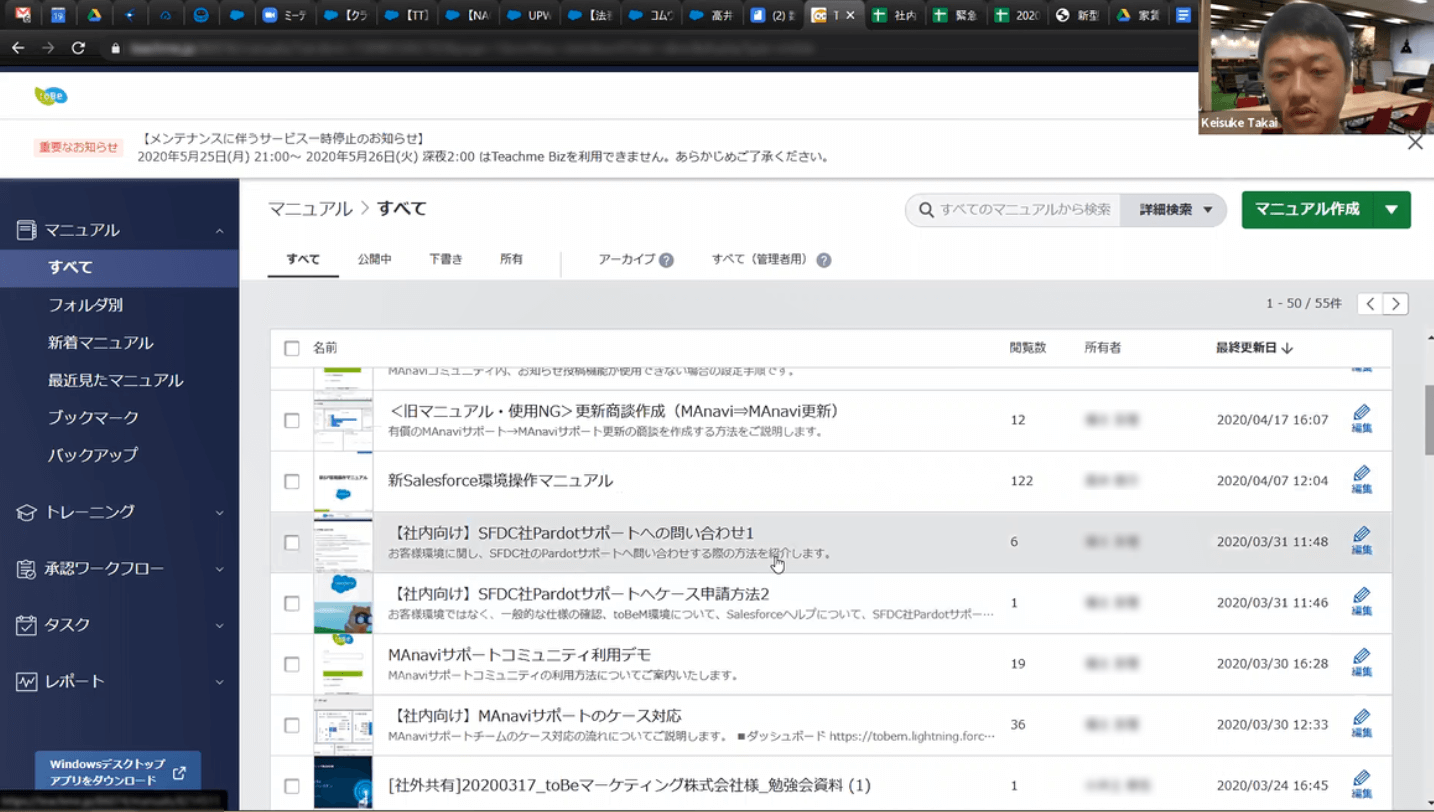The image size is (1434, 812).
Task: Edit the [社外共有]20200317 勉強会資料 manual
Action: point(1361,785)
